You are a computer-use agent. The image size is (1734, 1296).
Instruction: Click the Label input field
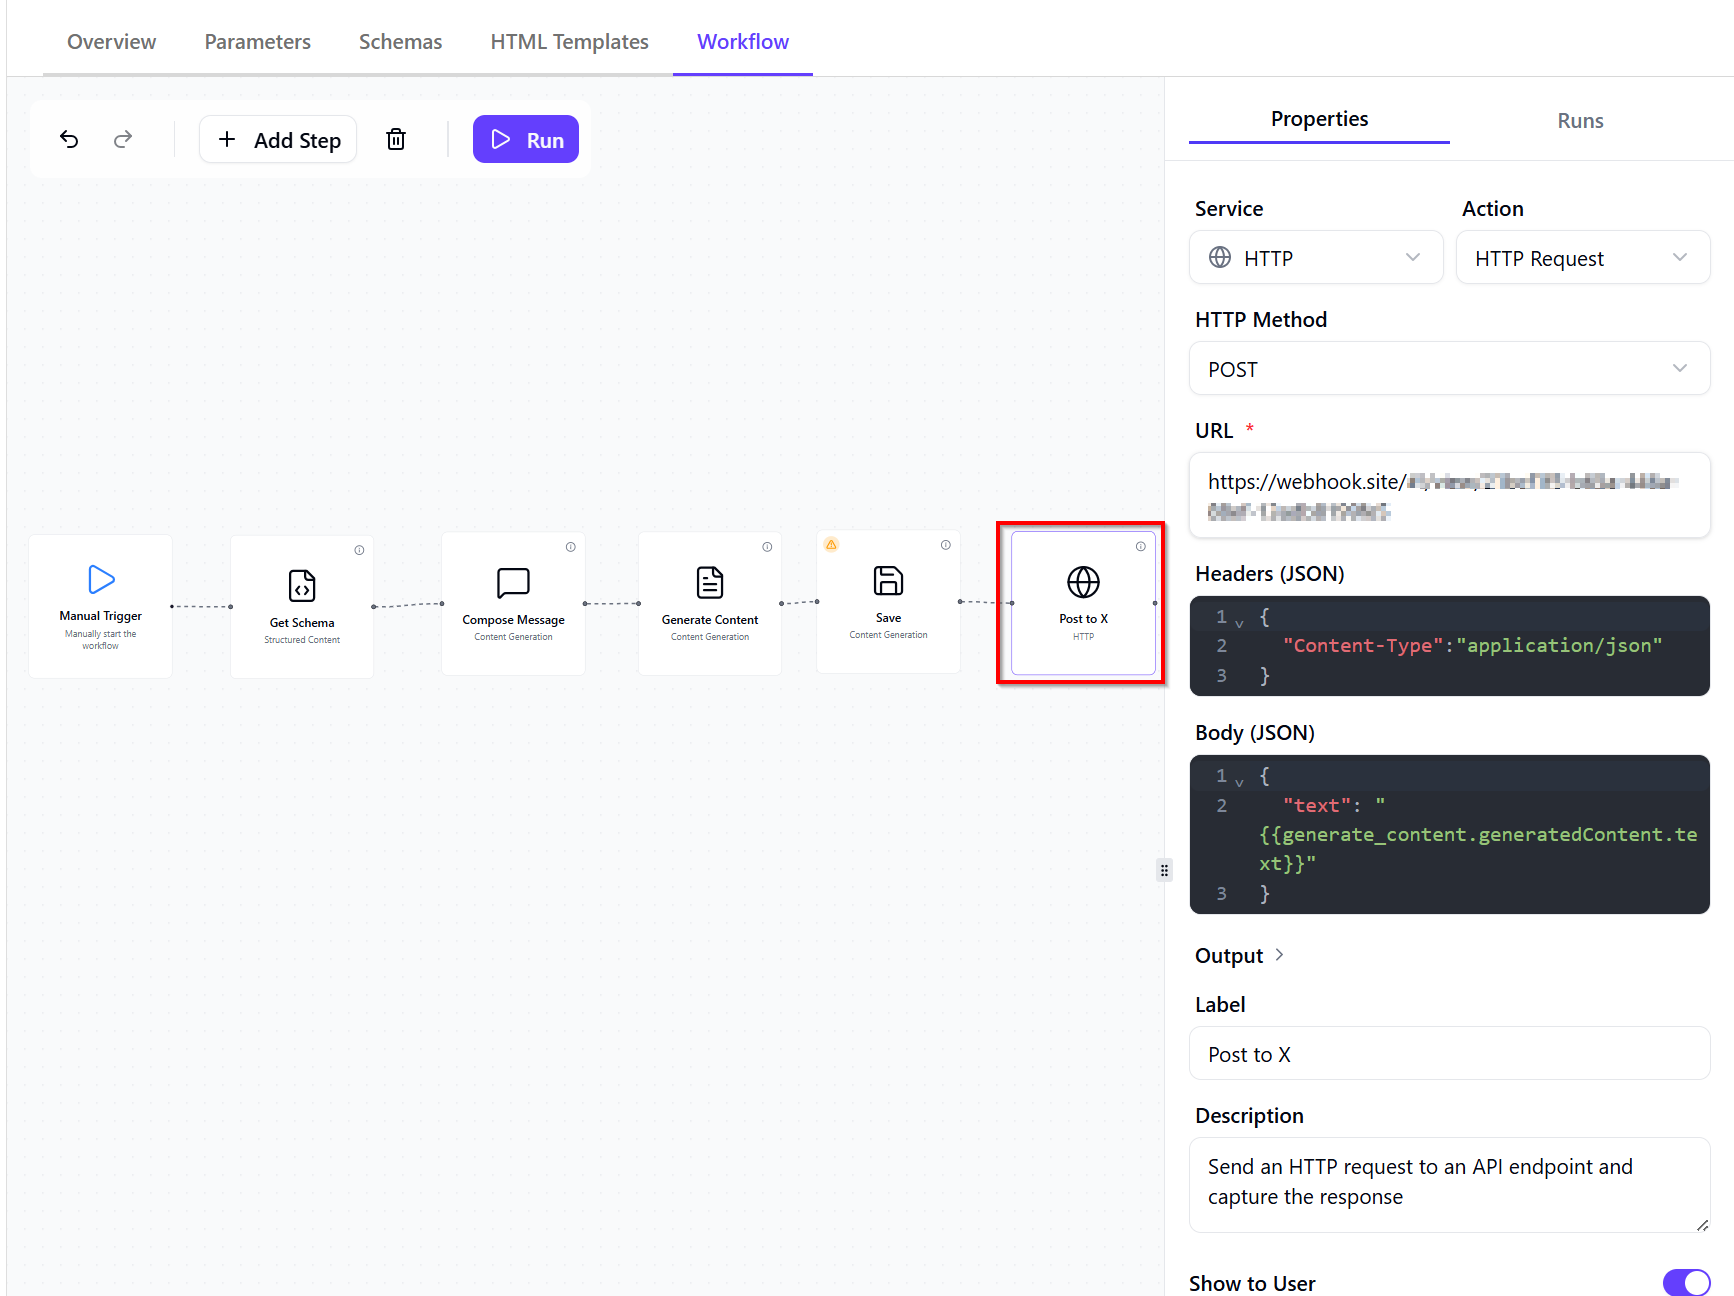coord(1448,1054)
